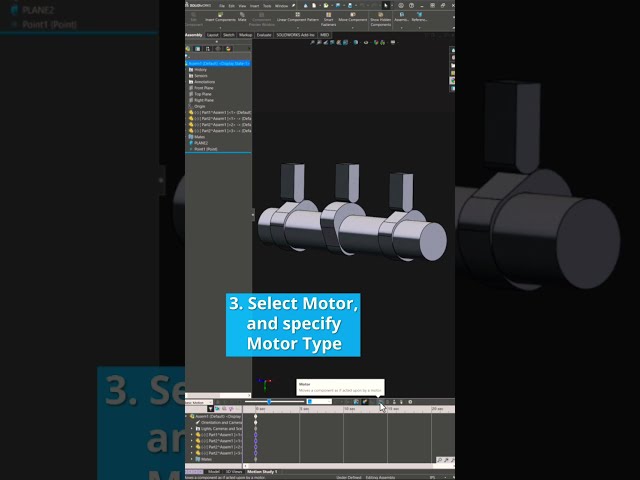Select the Motion Study 1 tab
The height and width of the screenshot is (480, 640).
click(262, 471)
